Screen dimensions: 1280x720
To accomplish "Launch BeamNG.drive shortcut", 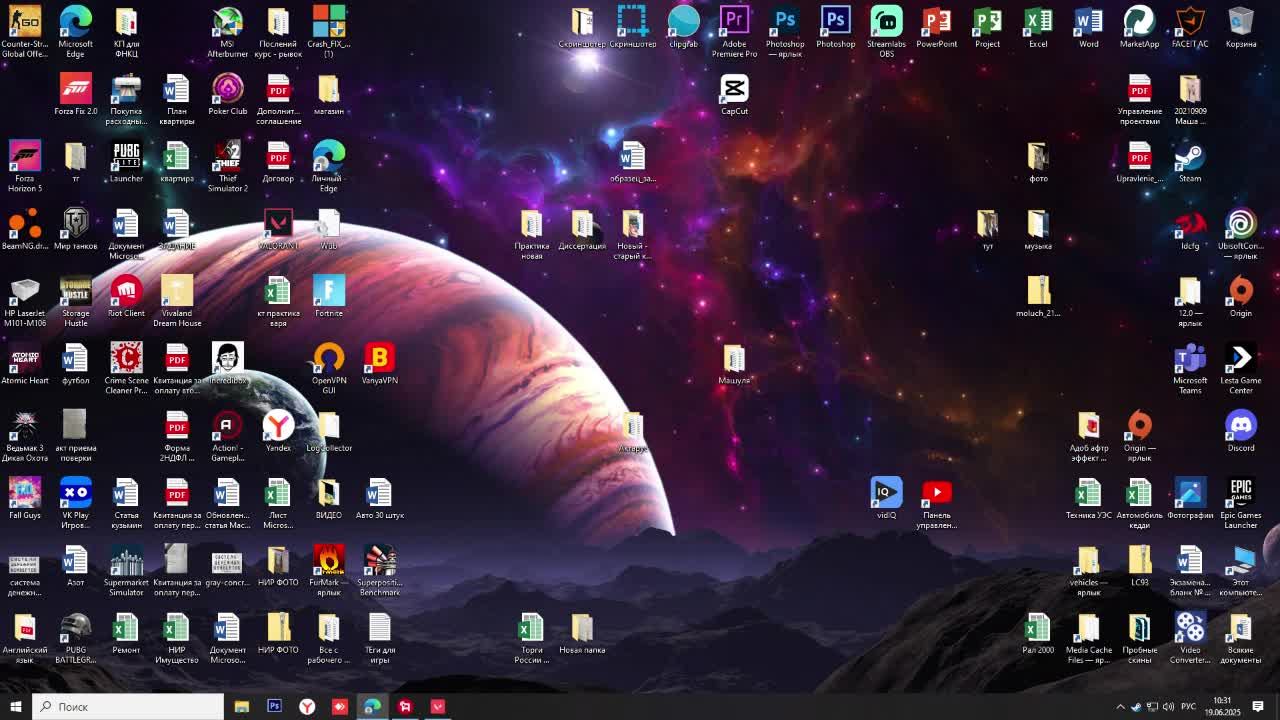I will pyautogui.click(x=25, y=229).
